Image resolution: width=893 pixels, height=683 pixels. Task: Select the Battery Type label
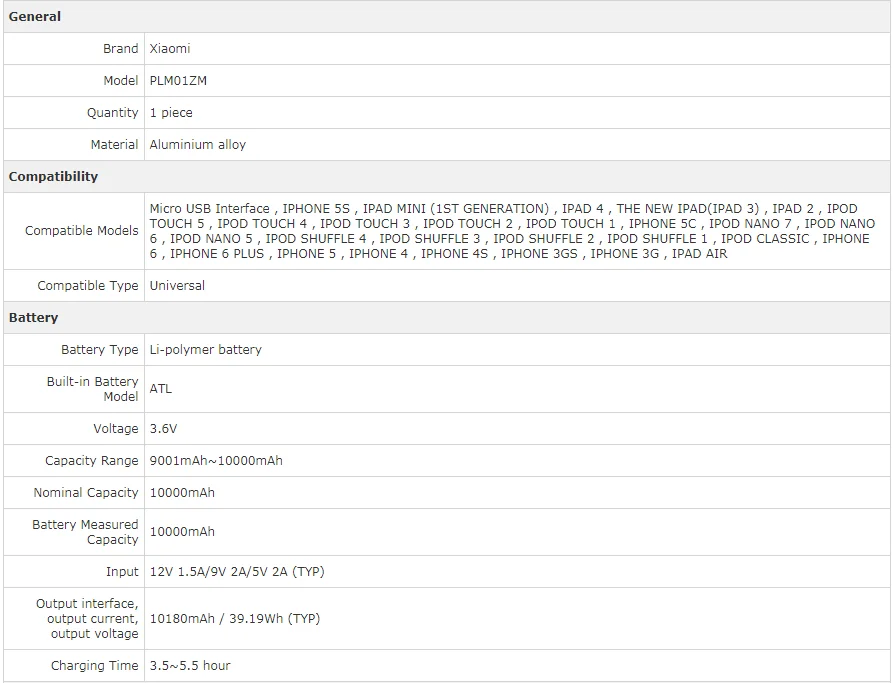coord(100,349)
